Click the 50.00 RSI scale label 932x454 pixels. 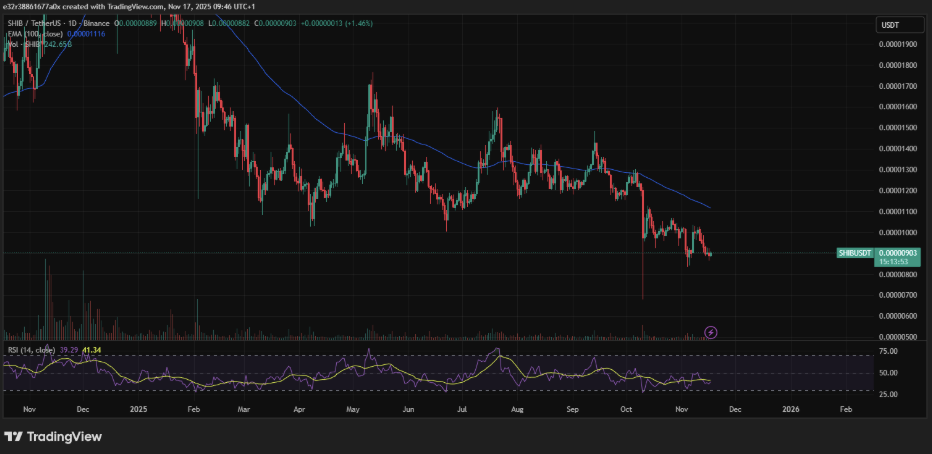pyautogui.click(x=889, y=373)
